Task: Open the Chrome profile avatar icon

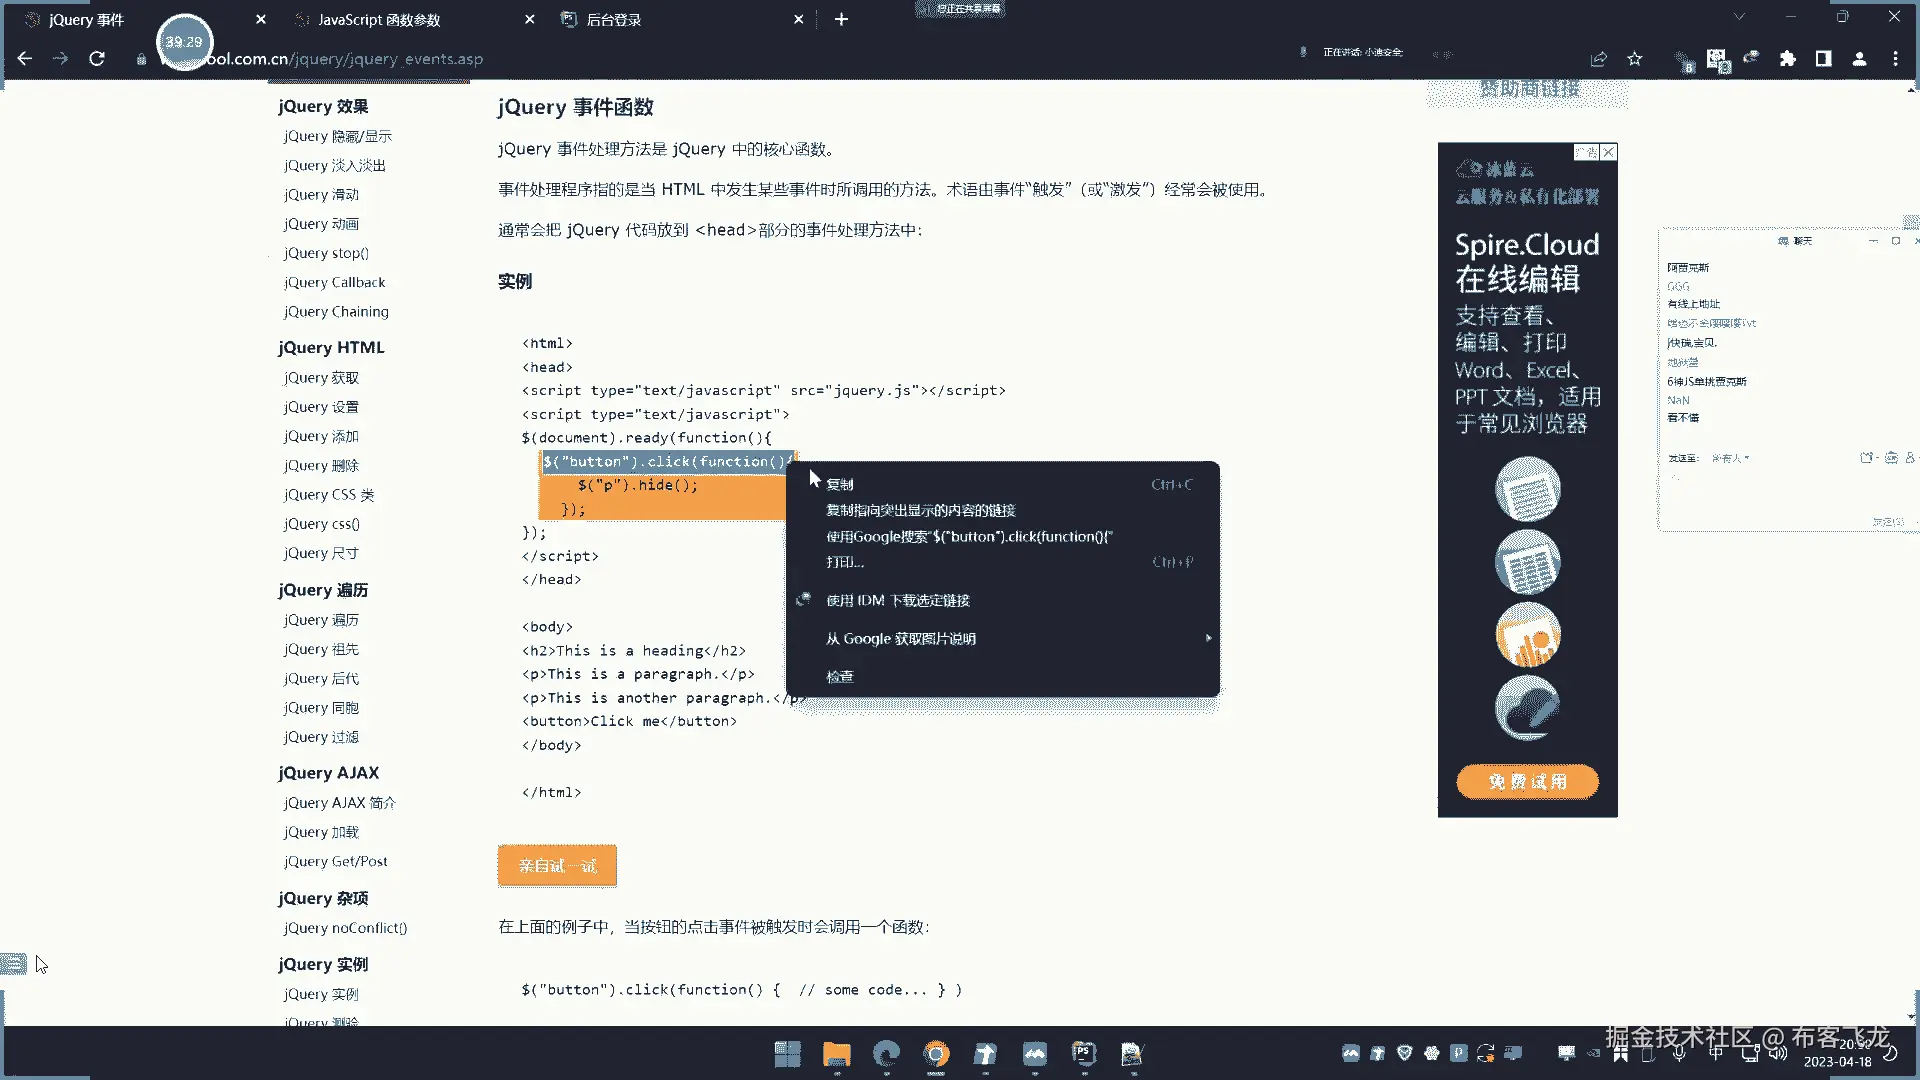Action: tap(1859, 59)
